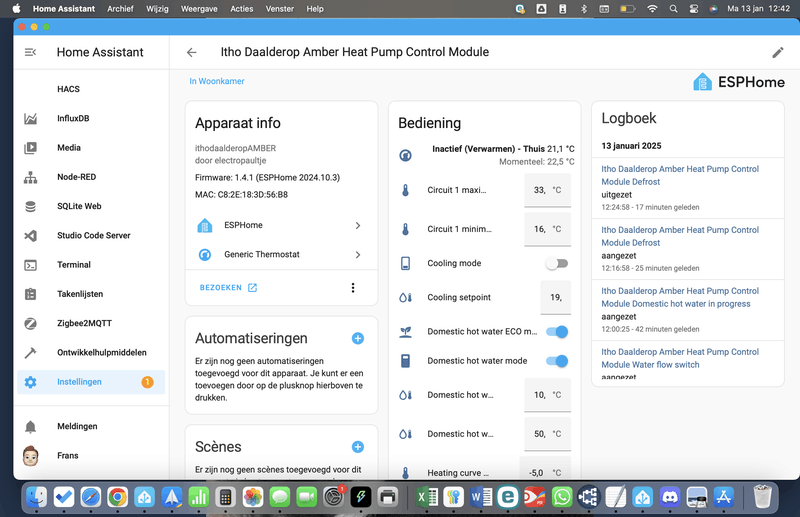This screenshot has width=800, height=517.
Task: Go back using the arrow icon
Action: 191,52
